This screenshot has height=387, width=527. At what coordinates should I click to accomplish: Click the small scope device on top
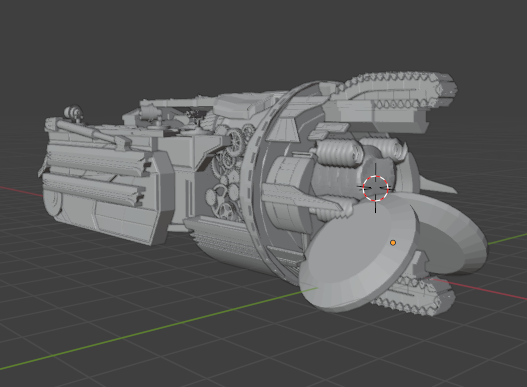(x=73, y=113)
